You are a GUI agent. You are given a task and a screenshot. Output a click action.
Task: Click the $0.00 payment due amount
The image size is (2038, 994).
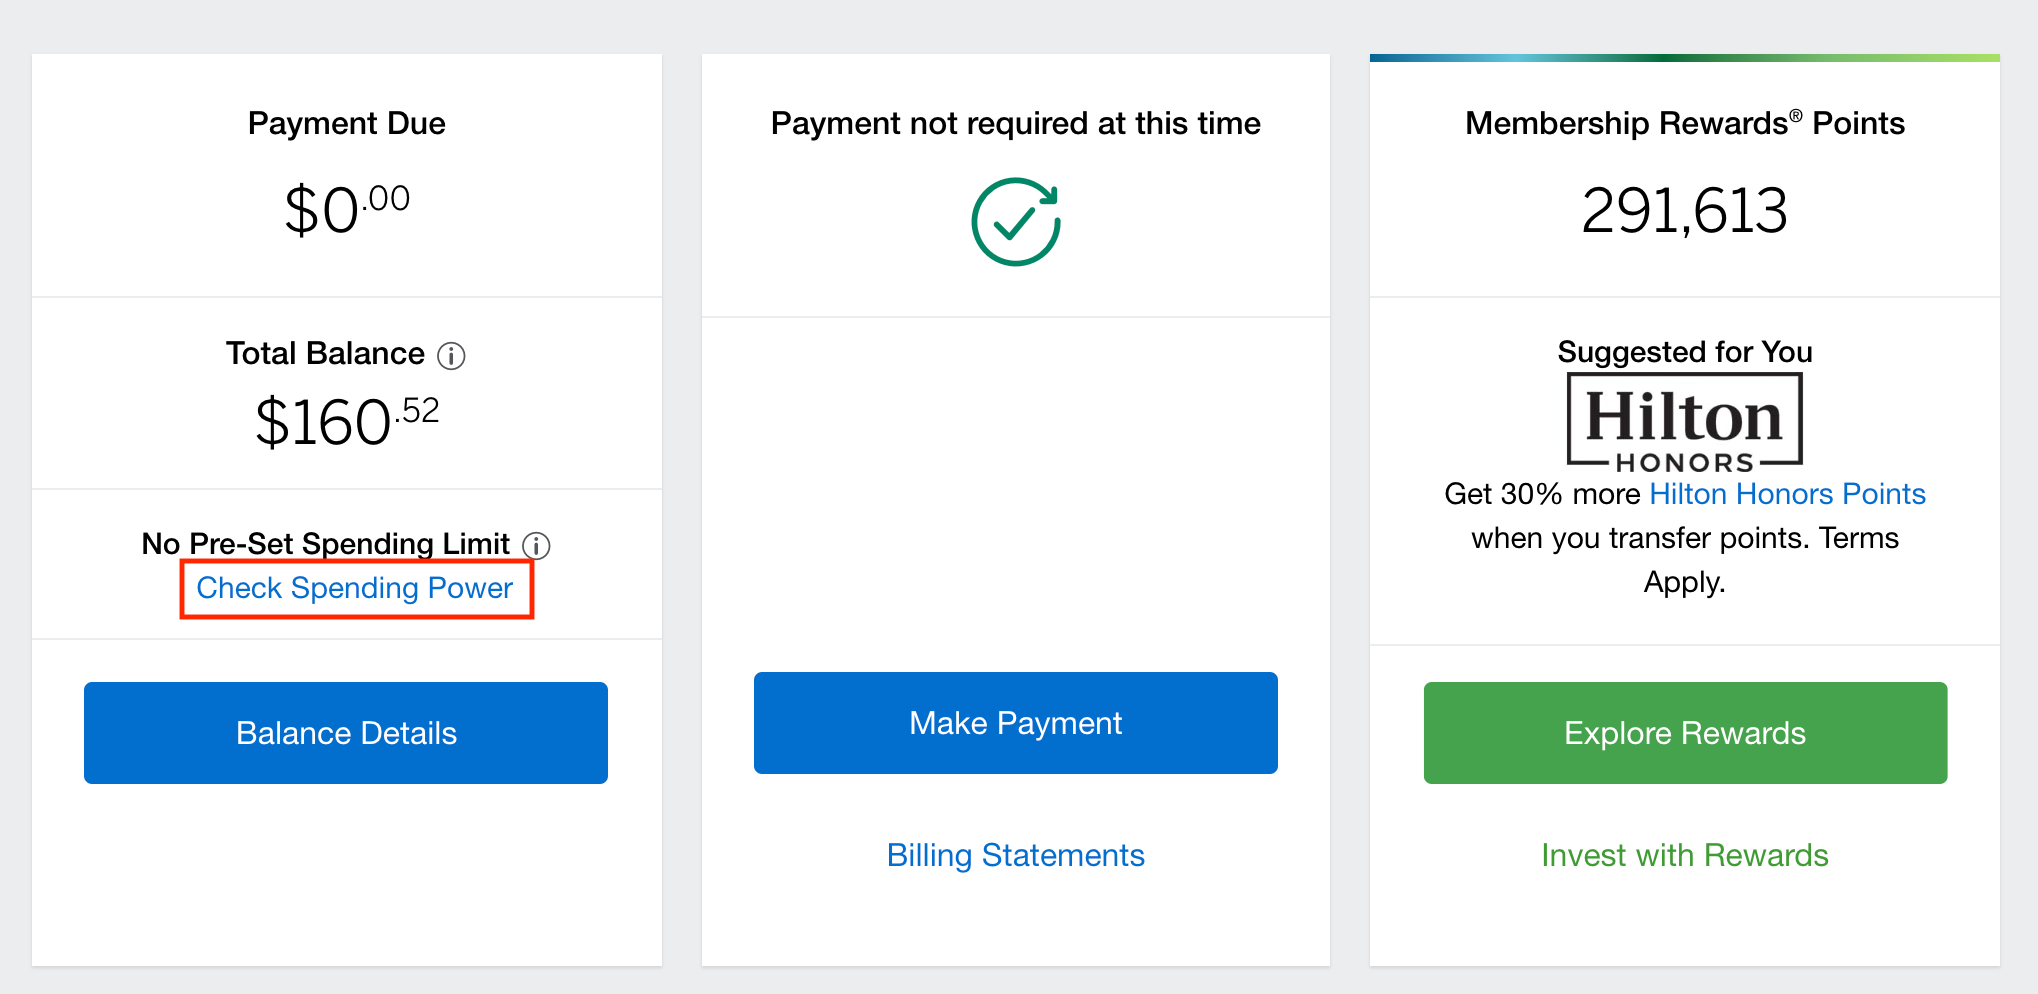pyautogui.click(x=347, y=210)
